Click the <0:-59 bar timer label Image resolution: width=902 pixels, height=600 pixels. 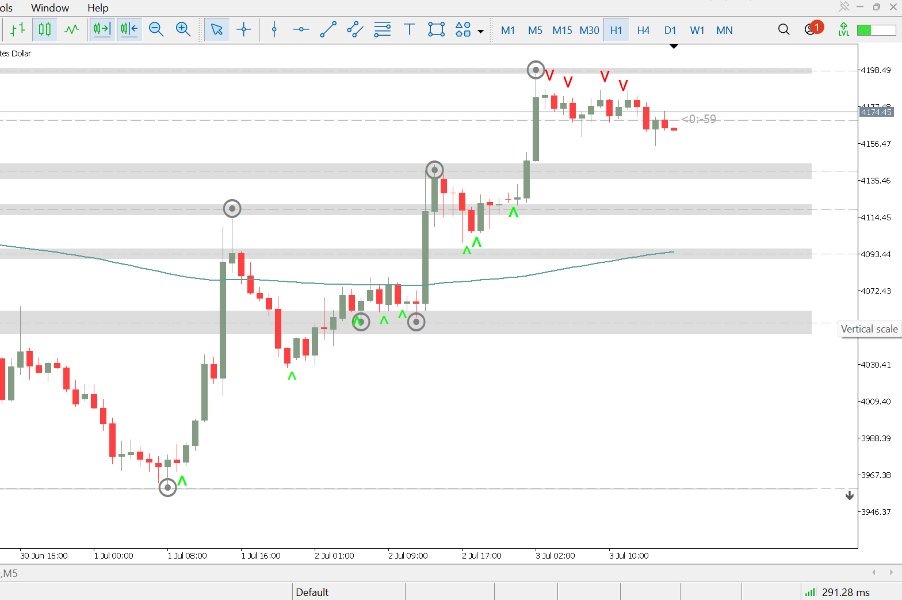pyautogui.click(x=699, y=119)
